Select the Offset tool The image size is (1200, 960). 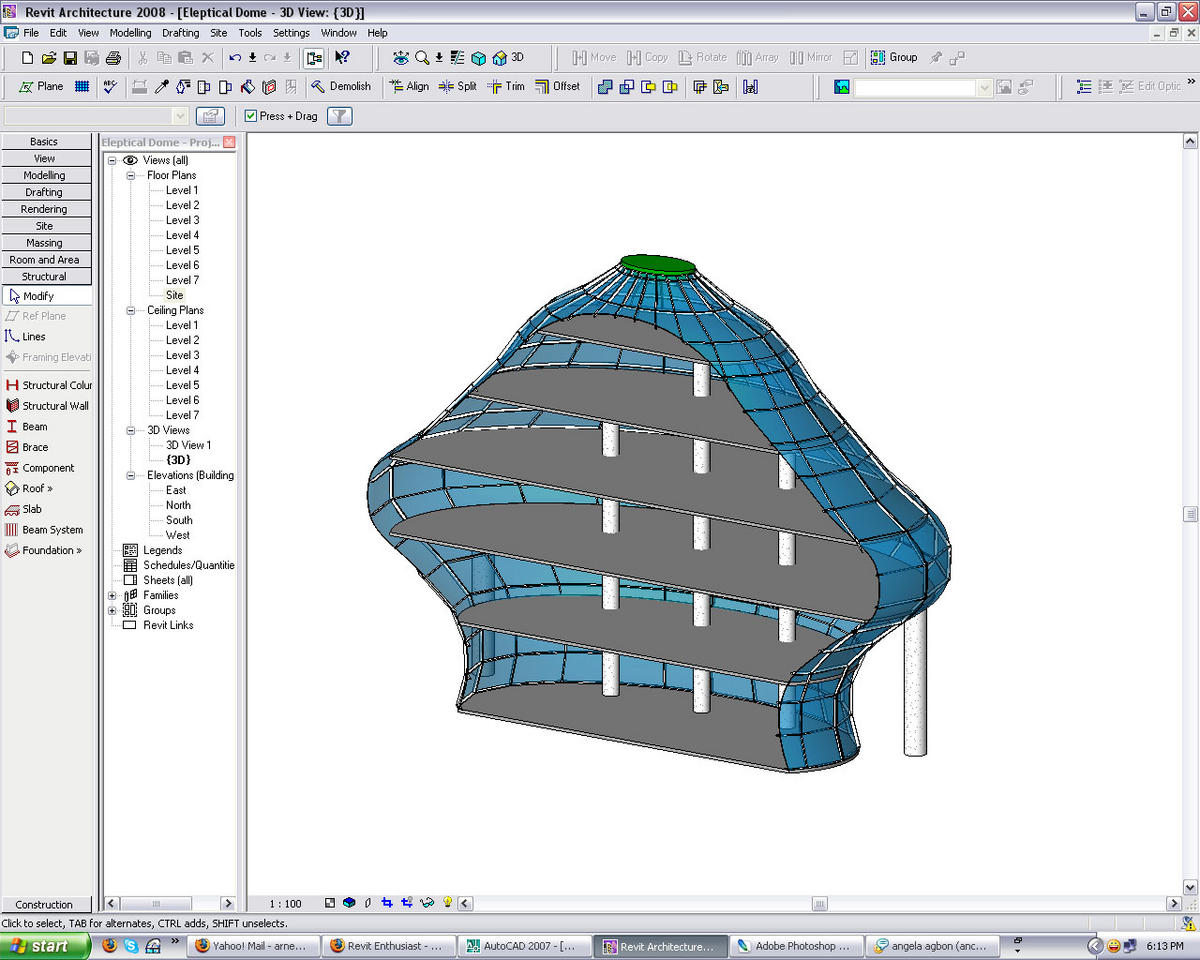(x=557, y=87)
